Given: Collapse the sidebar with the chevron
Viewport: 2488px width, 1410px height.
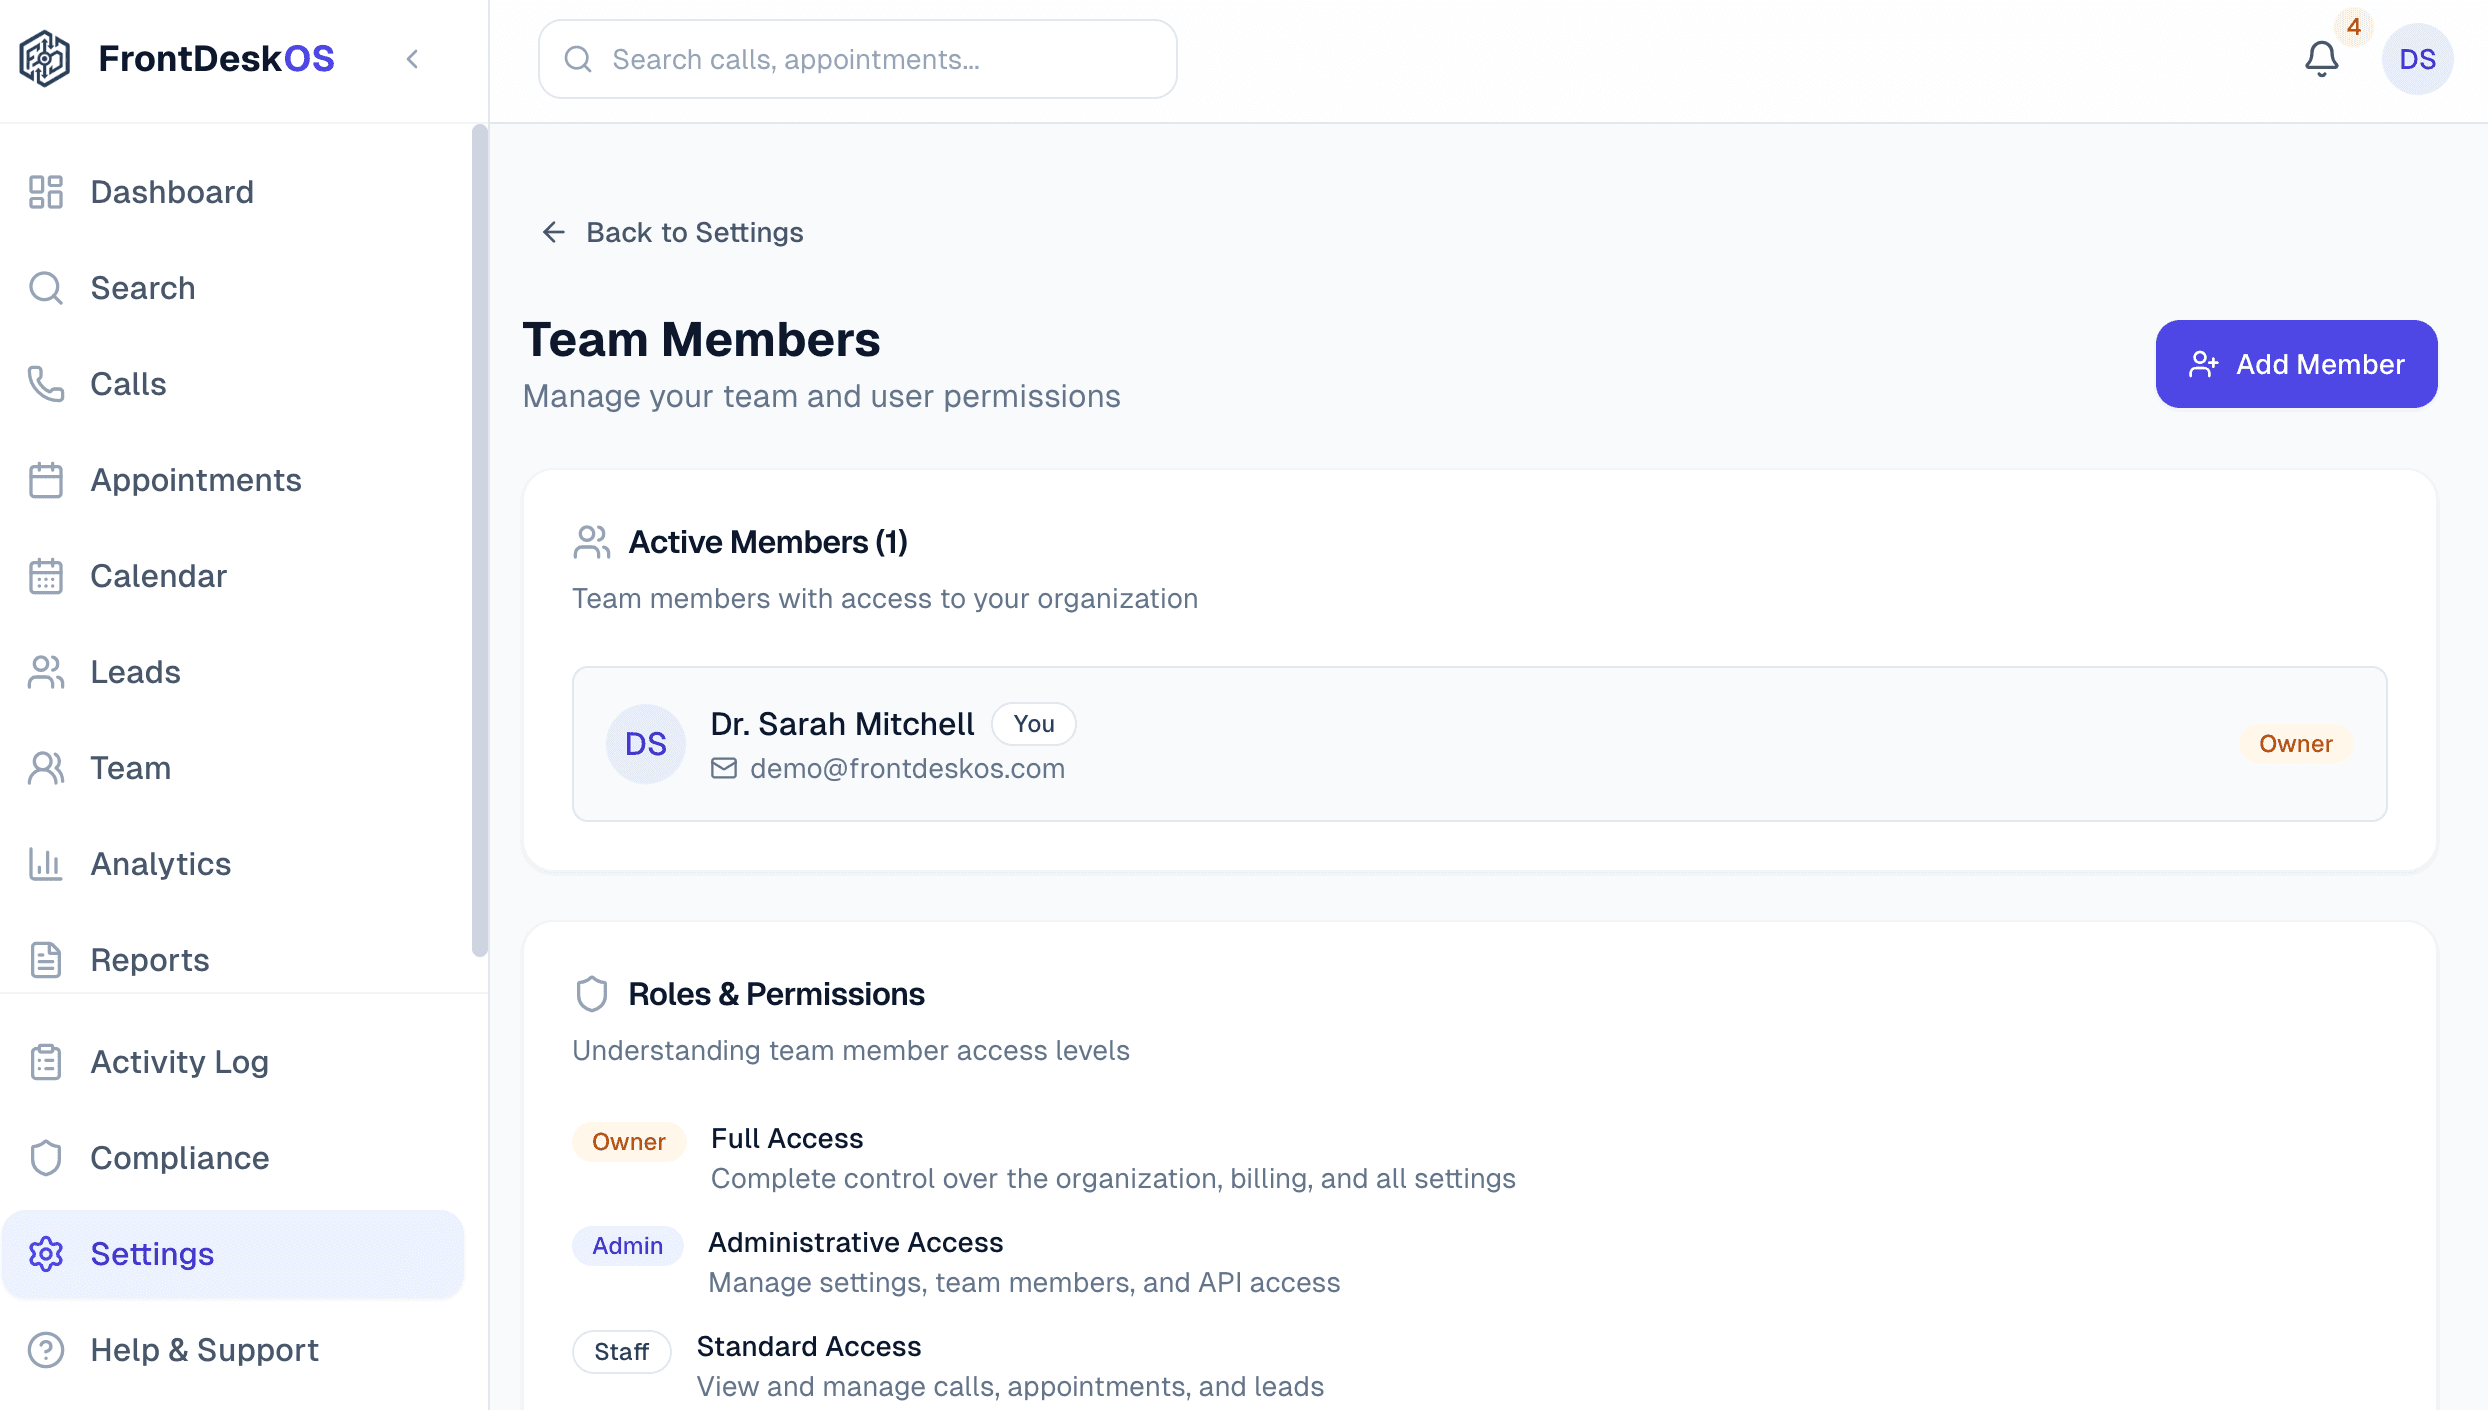Looking at the screenshot, I should (x=412, y=58).
